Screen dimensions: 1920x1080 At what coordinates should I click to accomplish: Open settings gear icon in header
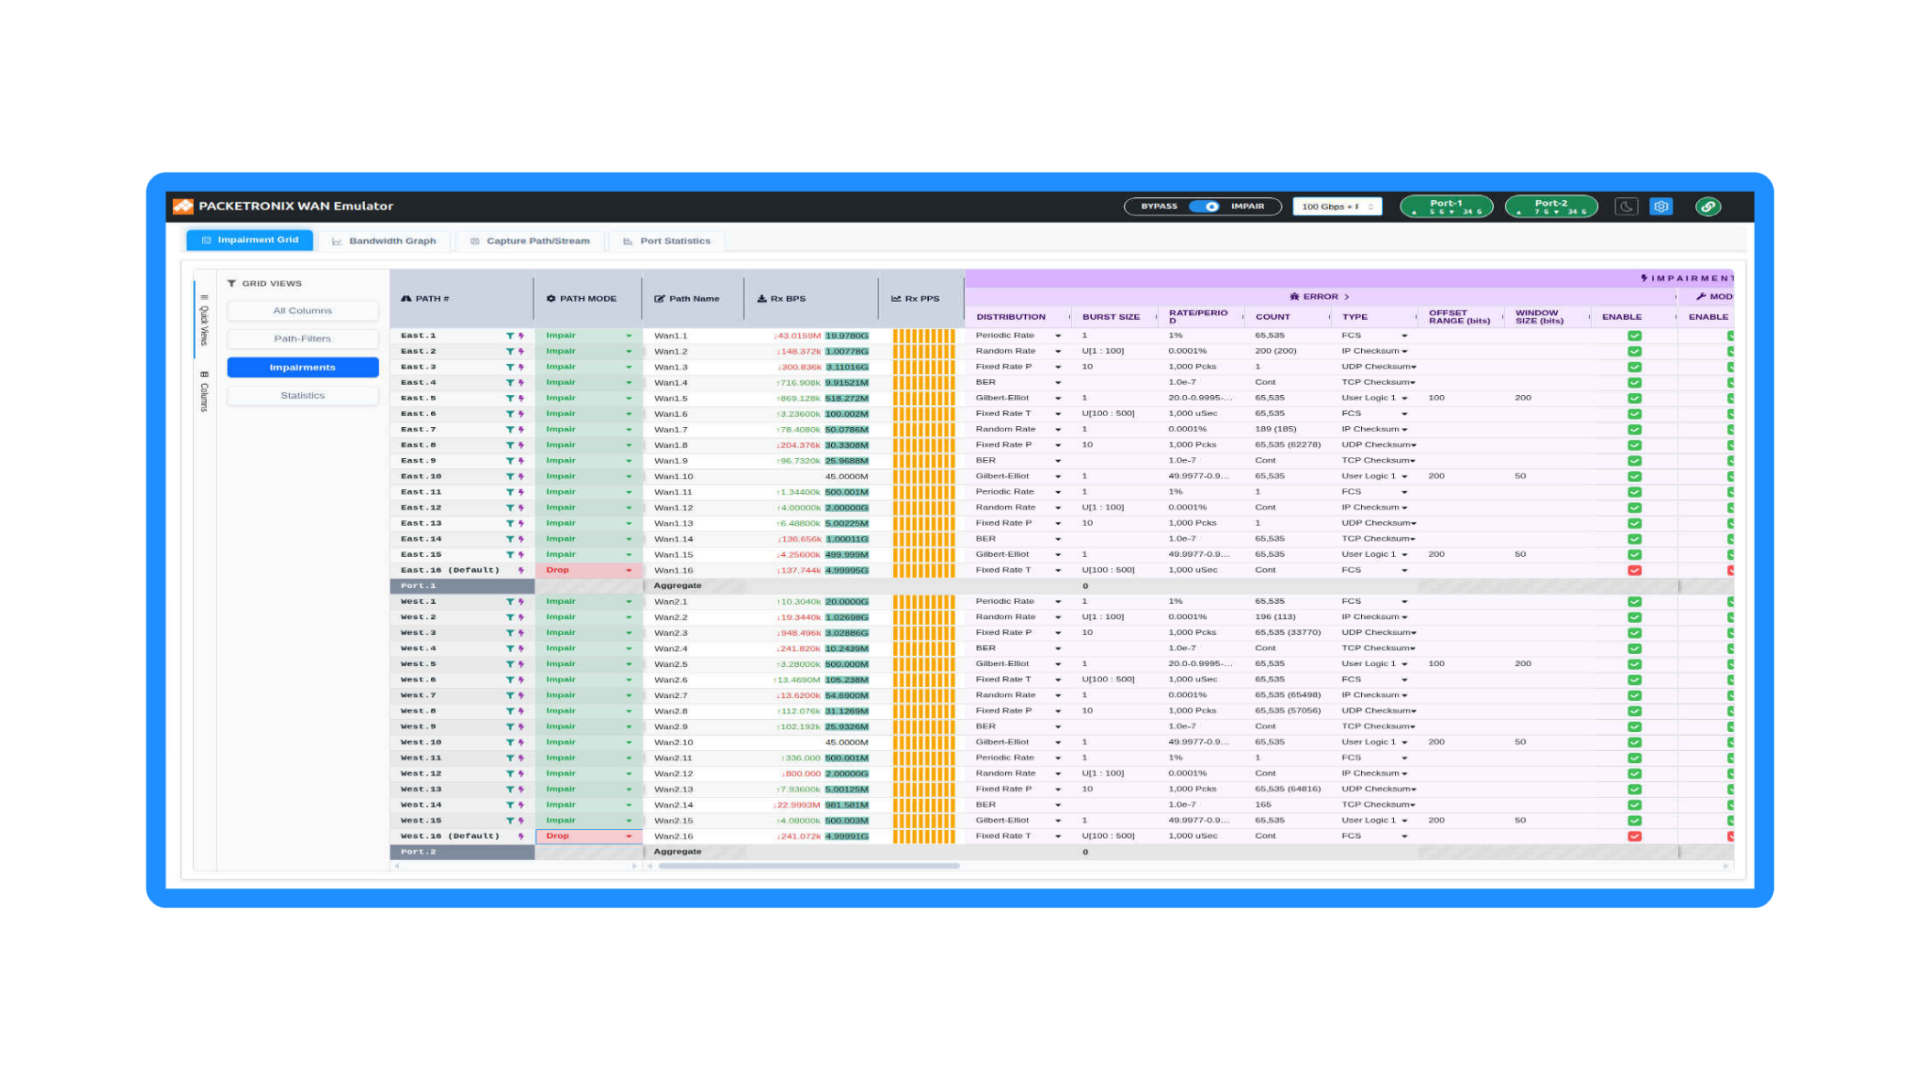click(1661, 206)
